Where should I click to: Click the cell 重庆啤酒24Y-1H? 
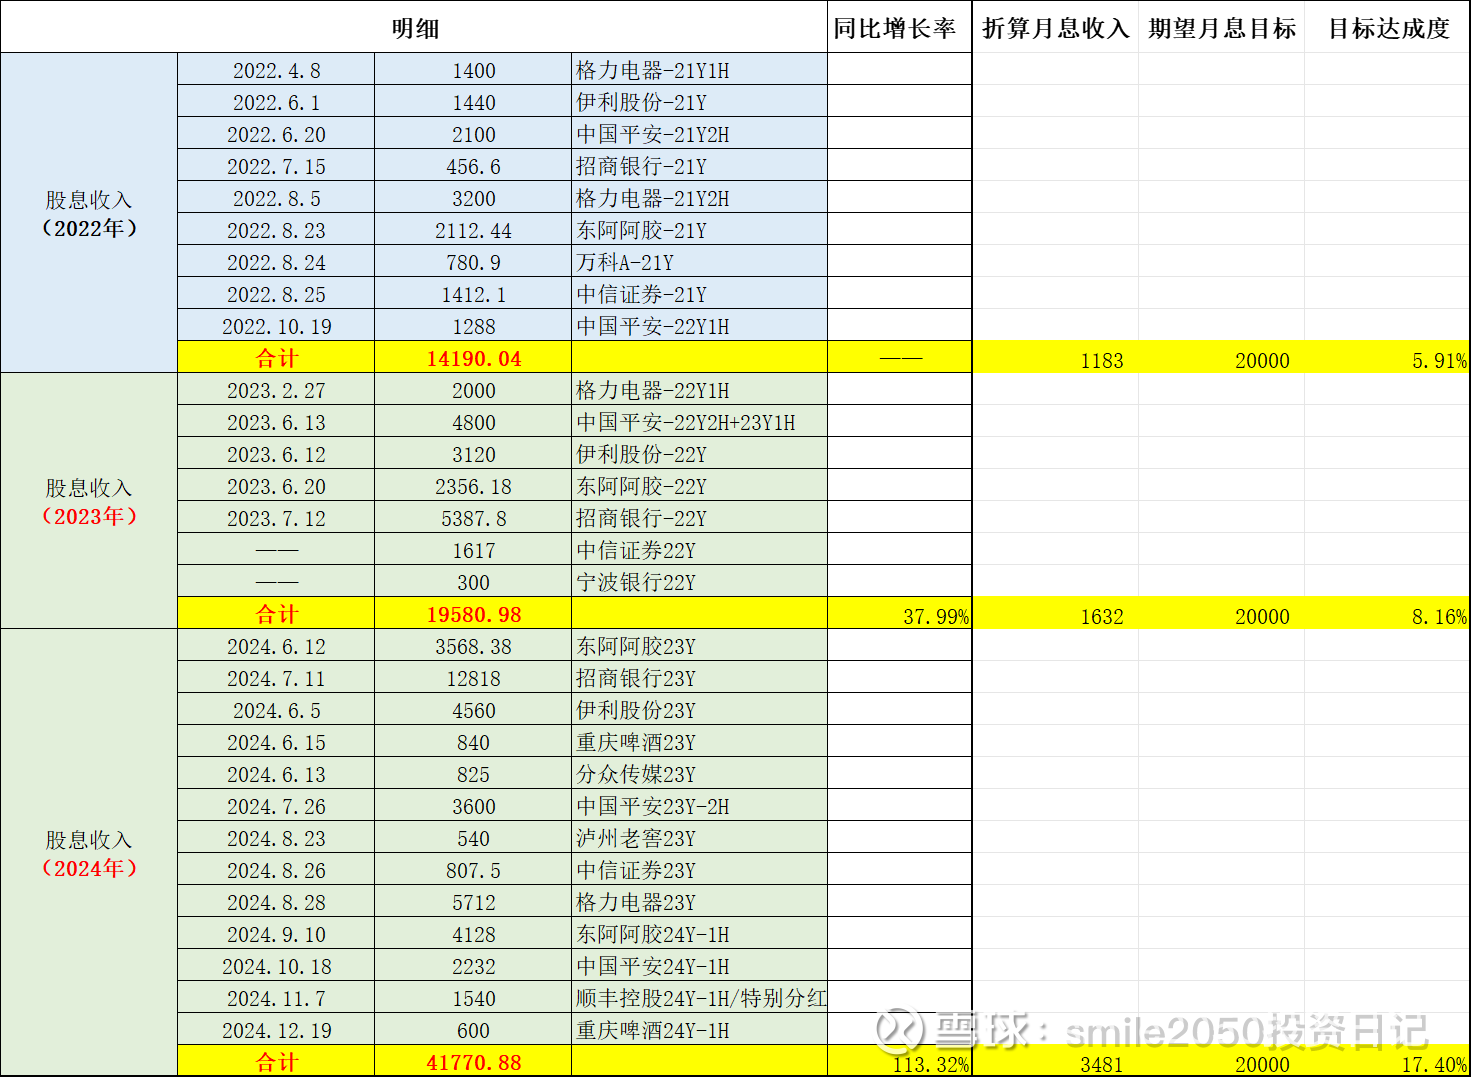[x=699, y=1030]
